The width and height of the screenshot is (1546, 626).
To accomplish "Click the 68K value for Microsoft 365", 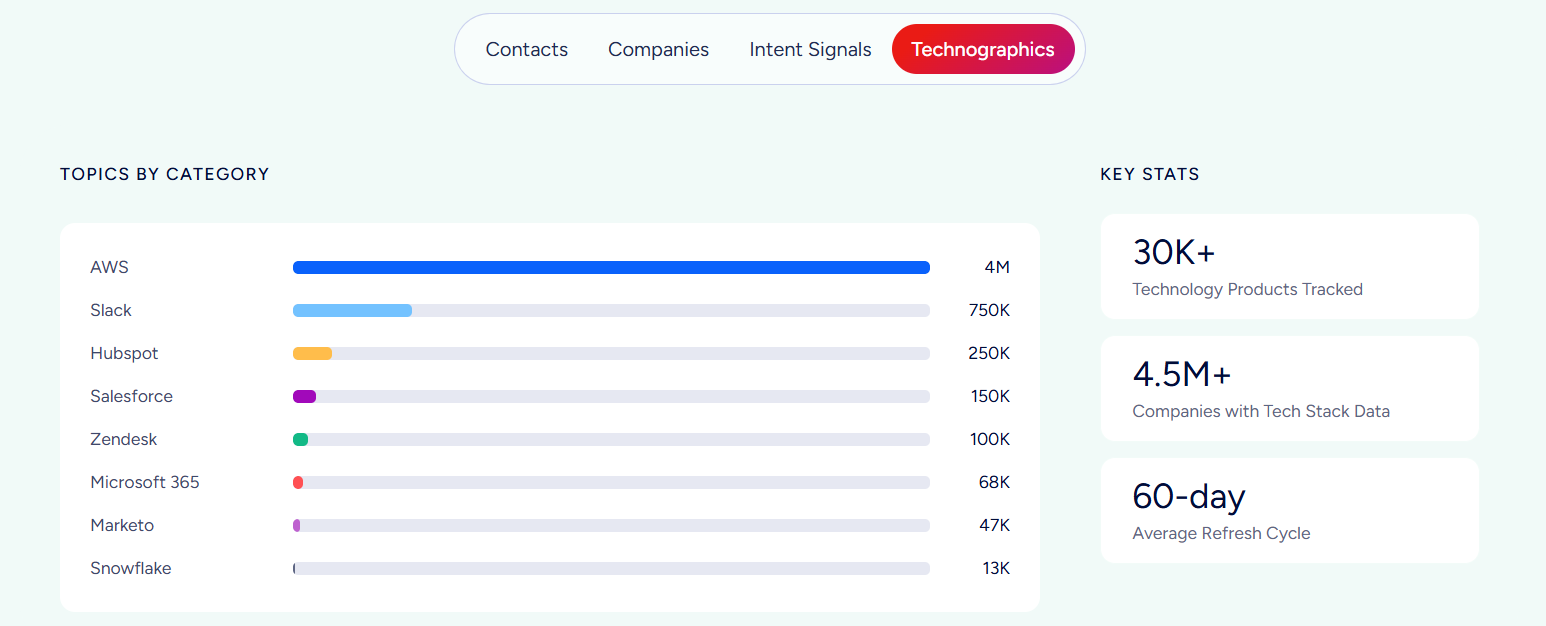I will [x=995, y=482].
